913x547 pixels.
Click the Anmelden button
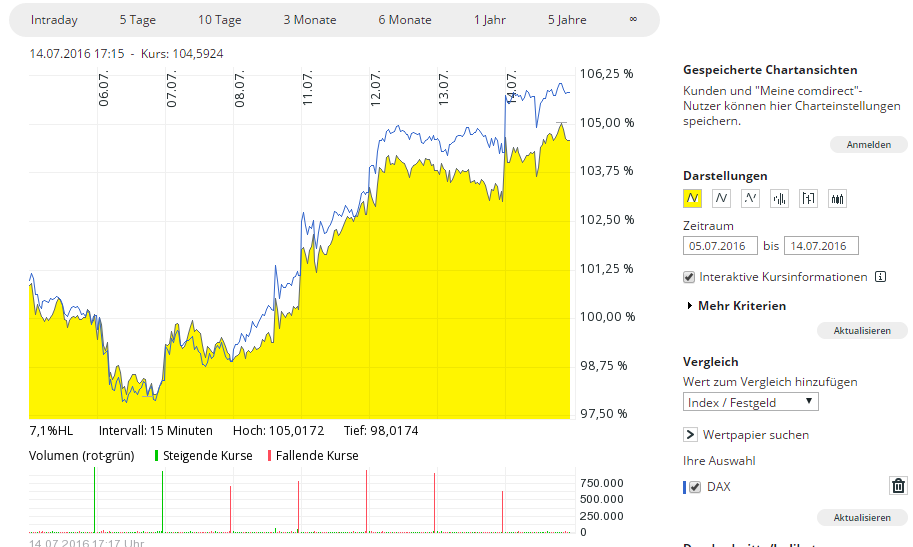(x=868, y=144)
